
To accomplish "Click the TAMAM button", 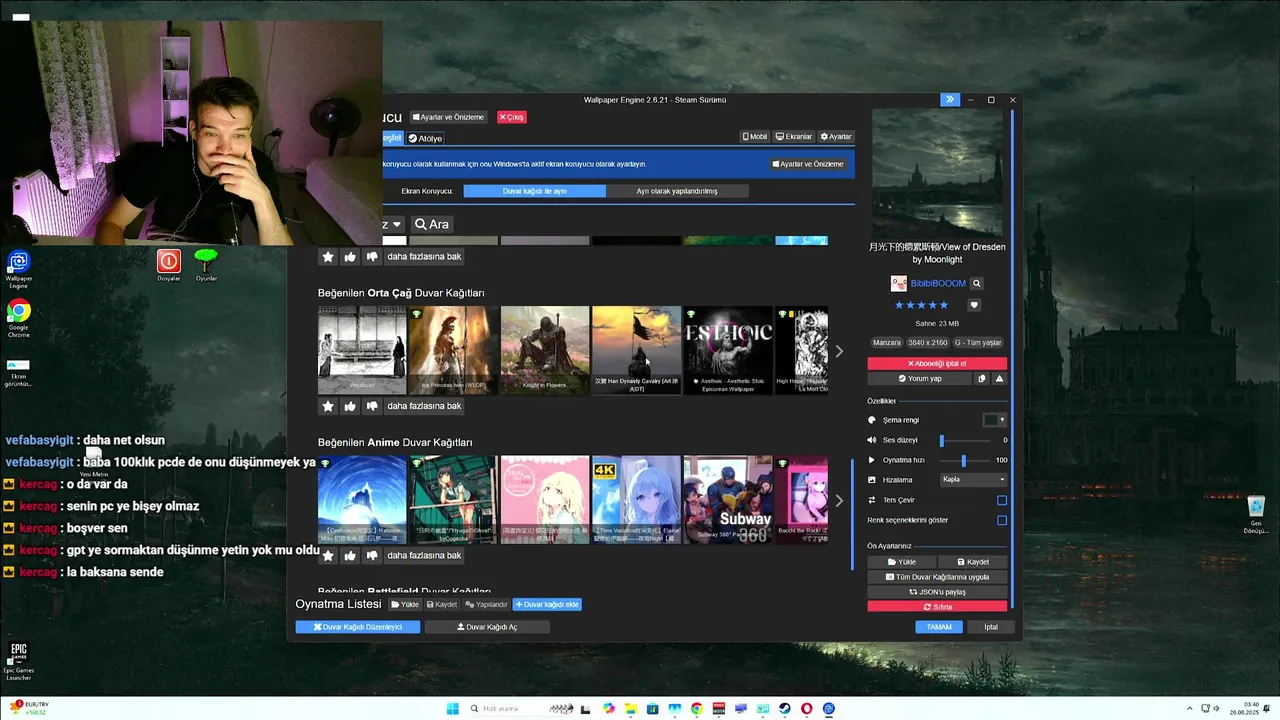I will click(x=939, y=627).
